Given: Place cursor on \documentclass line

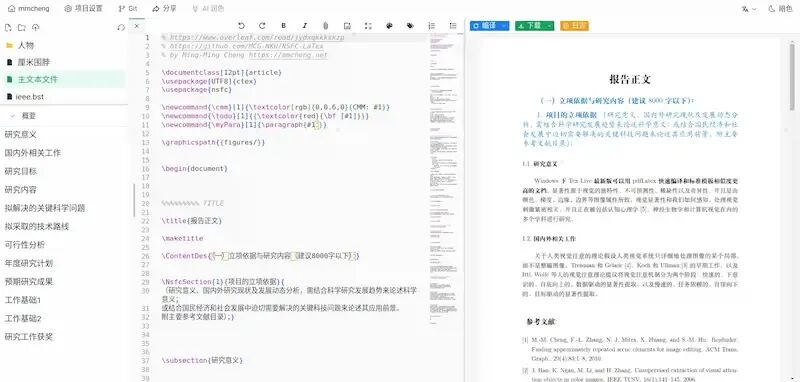Looking at the screenshot, I should point(221,72).
